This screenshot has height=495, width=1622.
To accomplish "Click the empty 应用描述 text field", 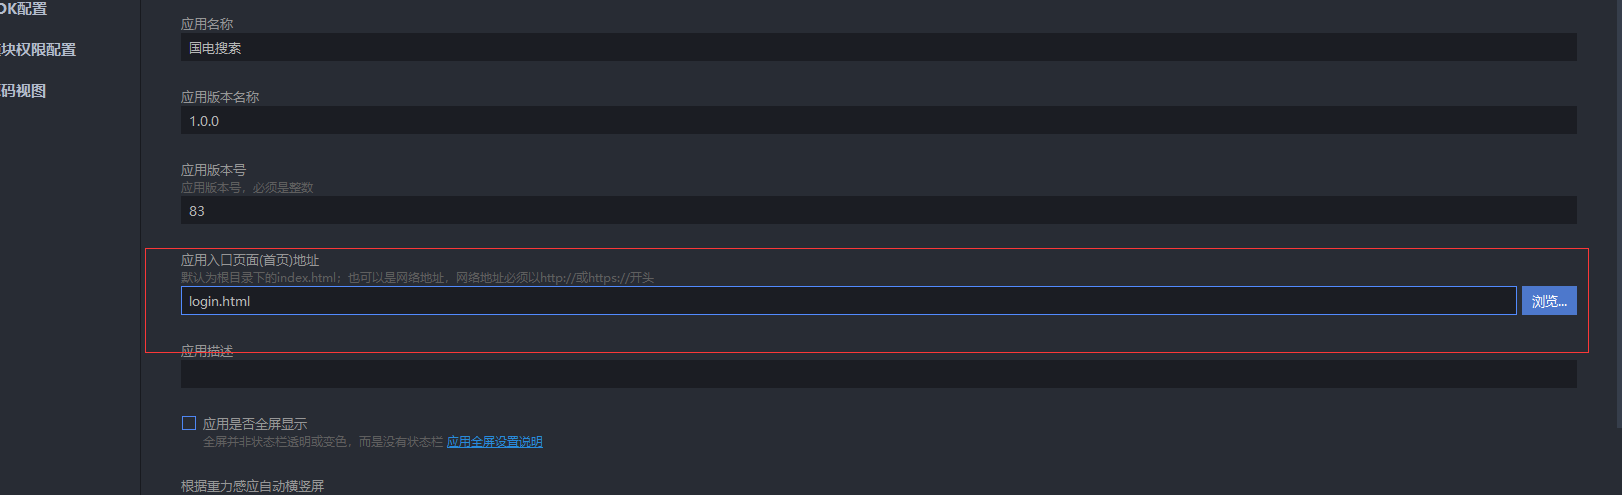I will tap(878, 374).
